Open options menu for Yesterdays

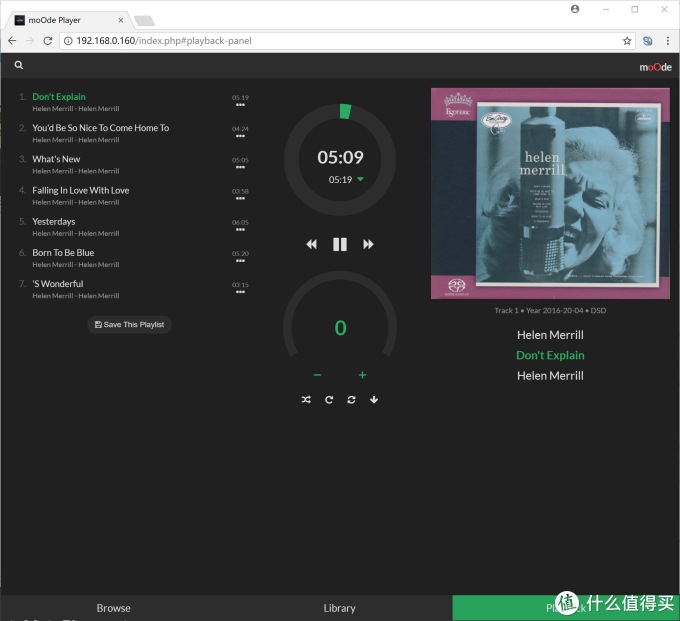coord(240,230)
